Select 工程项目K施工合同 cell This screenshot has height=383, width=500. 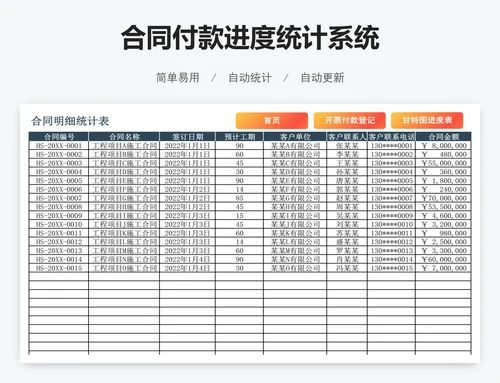coord(124,233)
